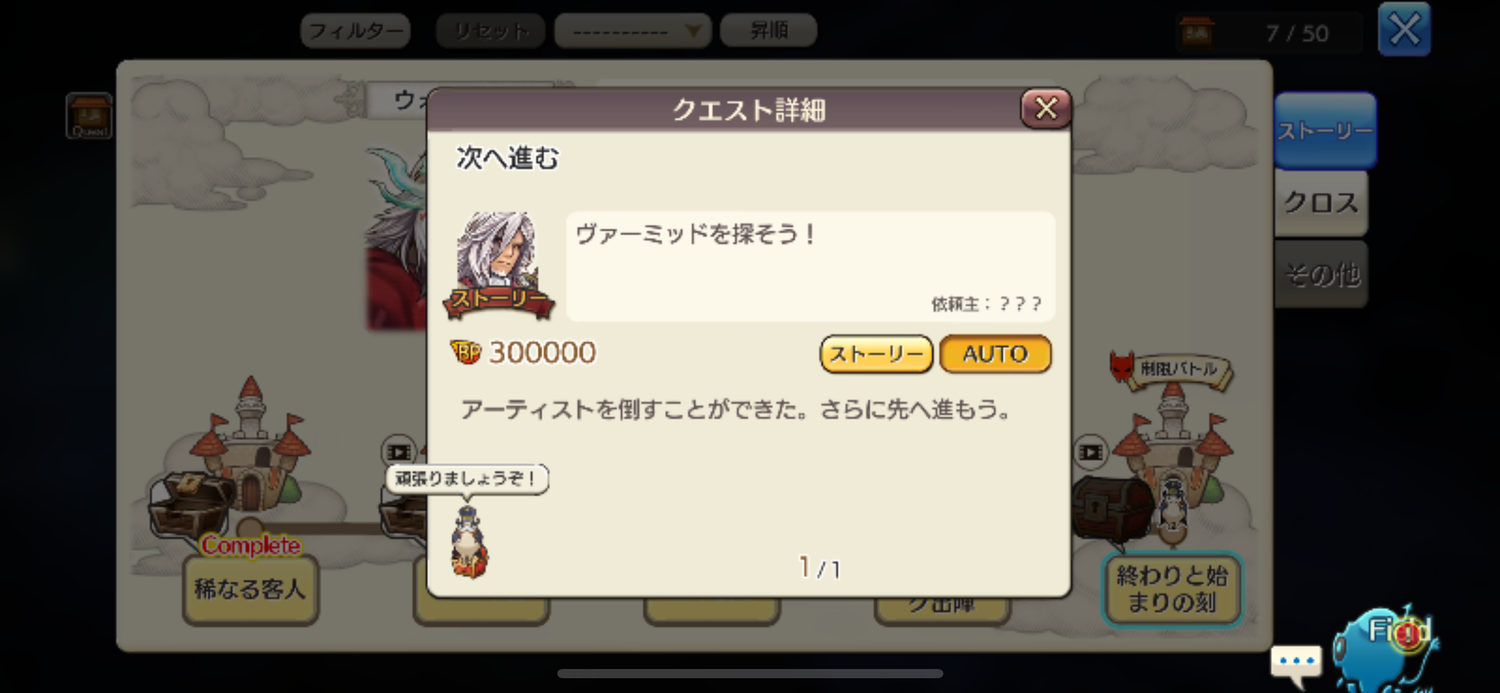Screen dimensions: 1500x693
Task: Switch to the クロス tab
Action: pos(1321,203)
